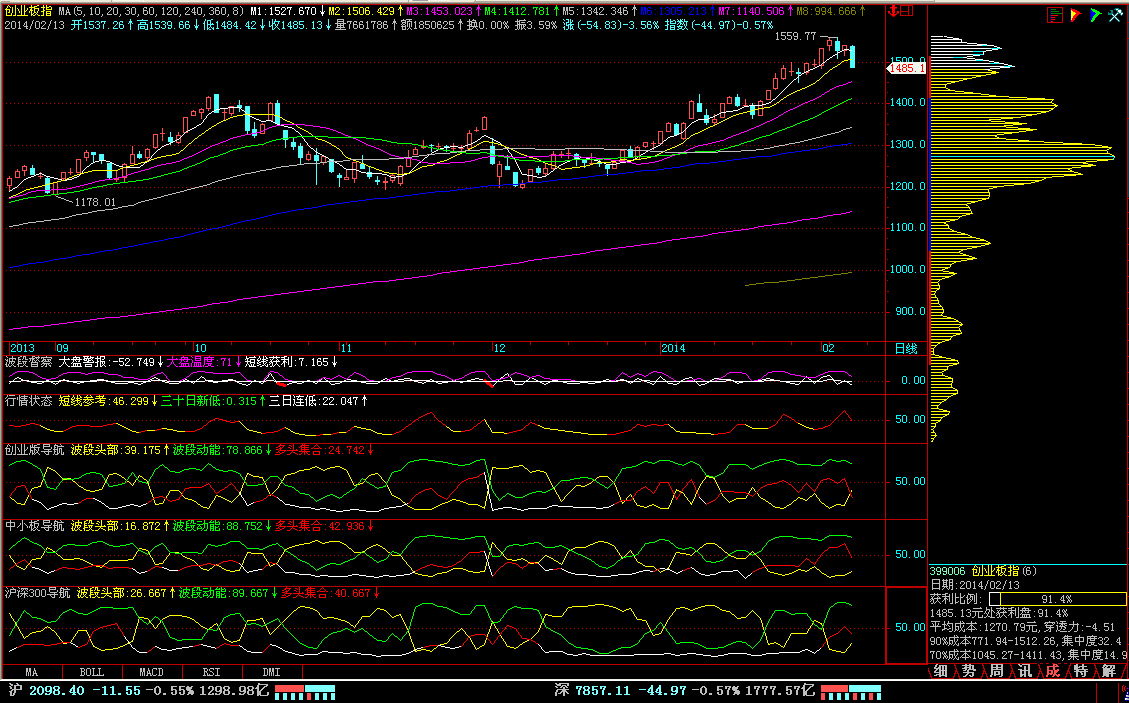Open the hammer and wrench settings icon
The width and height of the screenshot is (1129, 703).
1114,14
